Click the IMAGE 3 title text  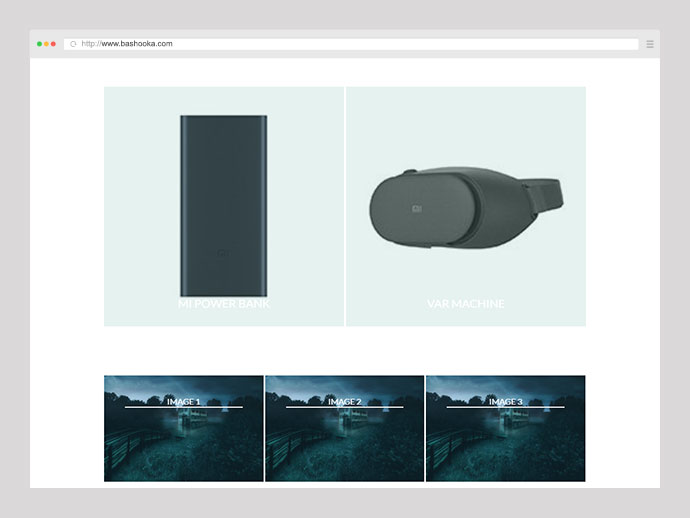(x=506, y=401)
